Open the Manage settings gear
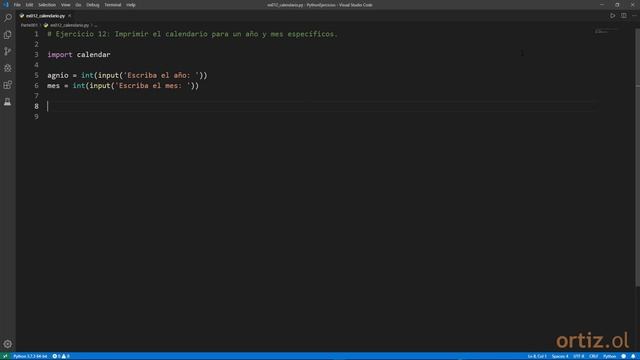 (x=8, y=344)
